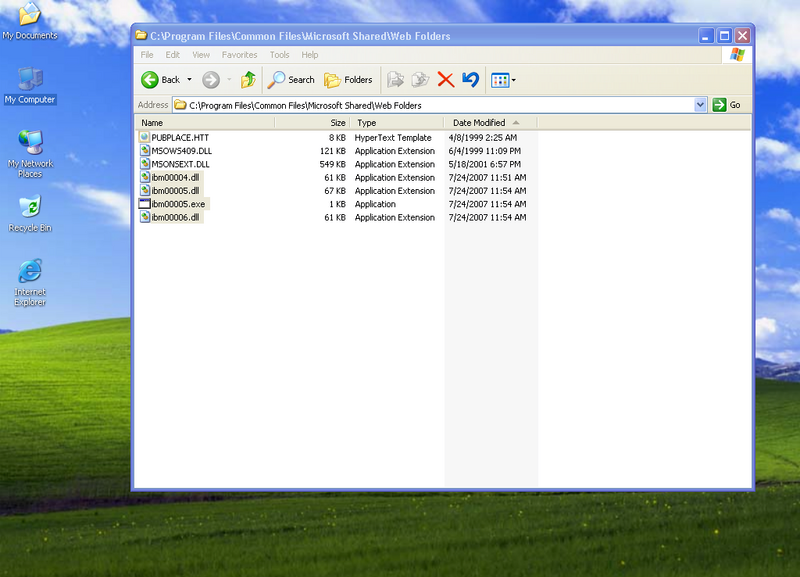Sort files by the Name column
Image resolution: width=800 pixels, height=577 pixels.
tap(206, 122)
